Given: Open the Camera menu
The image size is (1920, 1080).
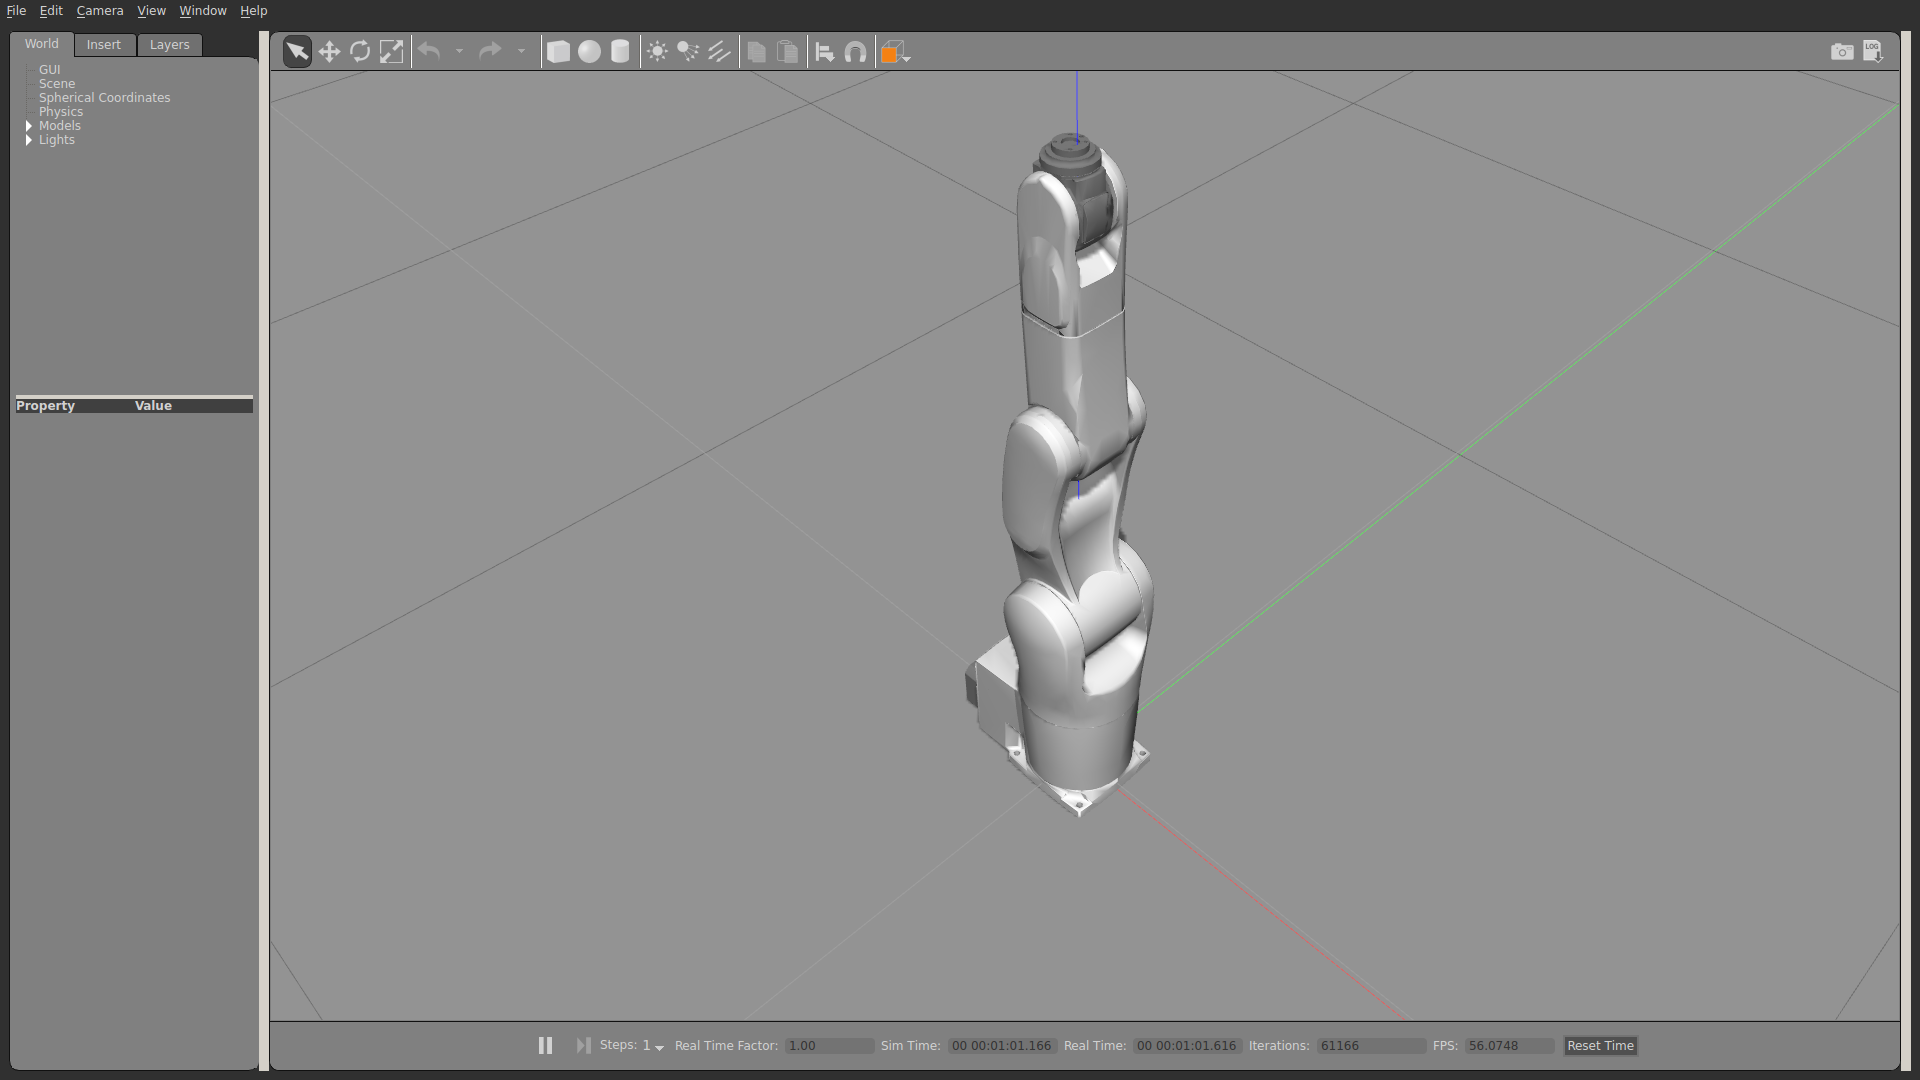Looking at the screenshot, I should click(x=100, y=10).
